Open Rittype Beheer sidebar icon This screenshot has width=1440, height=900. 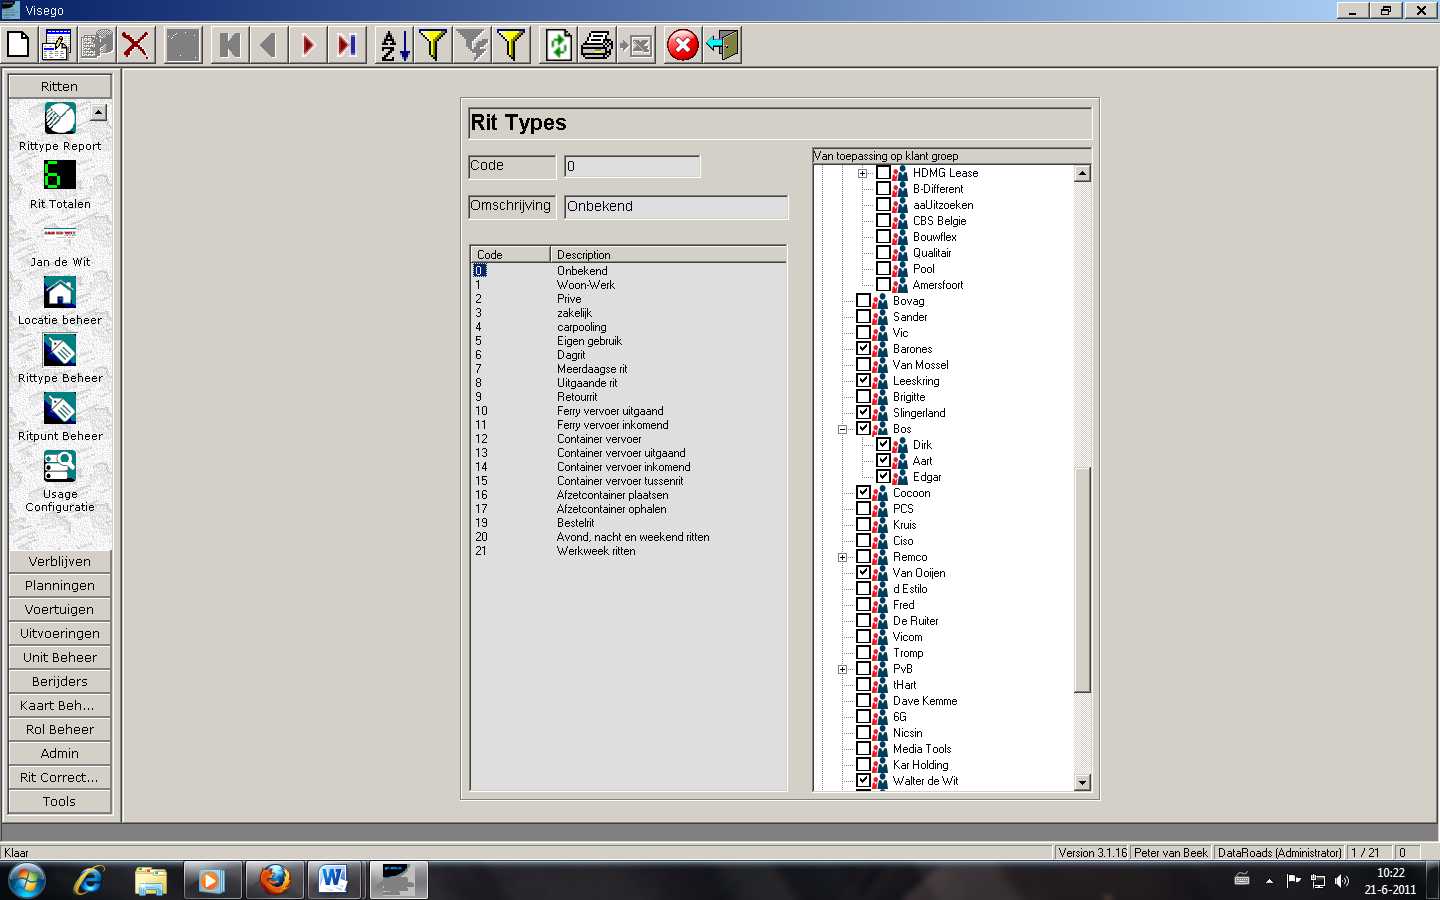pos(60,359)
